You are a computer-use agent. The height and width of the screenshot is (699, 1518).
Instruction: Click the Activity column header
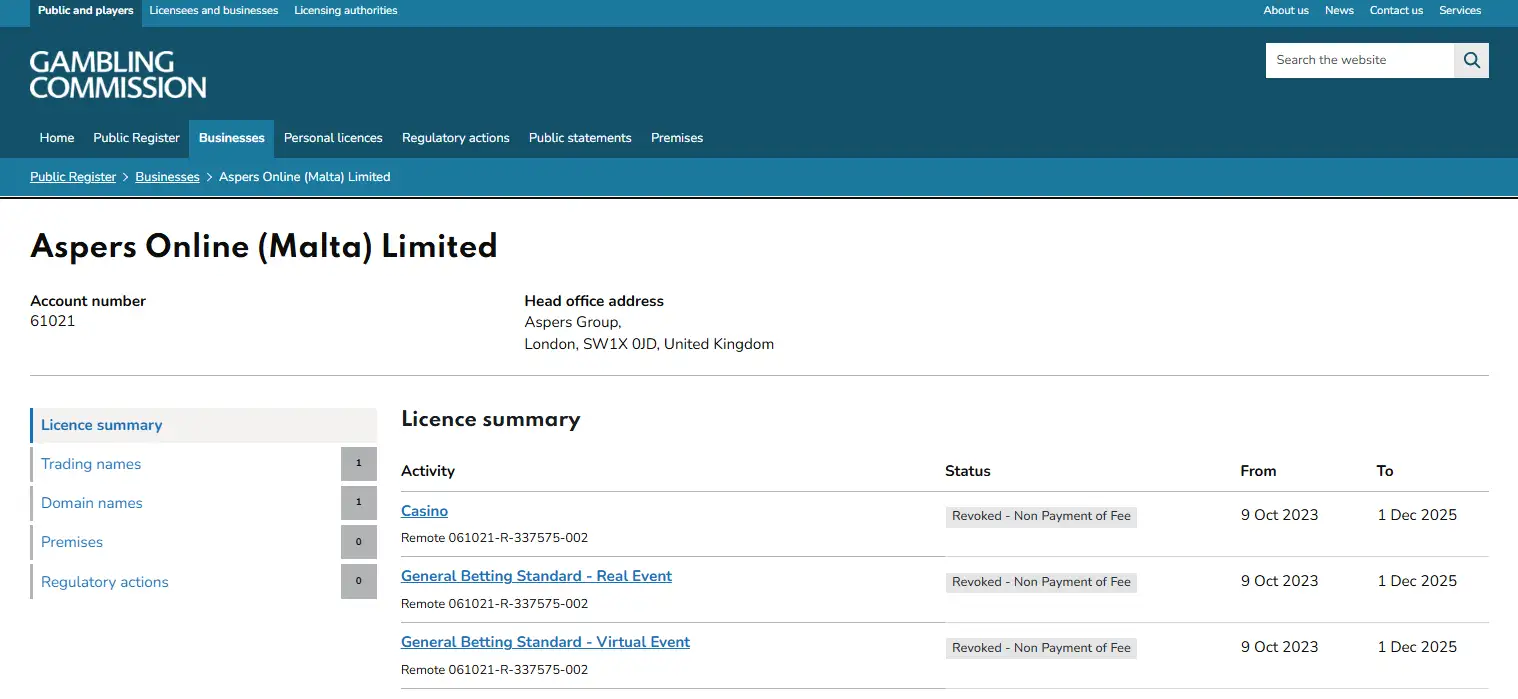[x=428, y=471]
